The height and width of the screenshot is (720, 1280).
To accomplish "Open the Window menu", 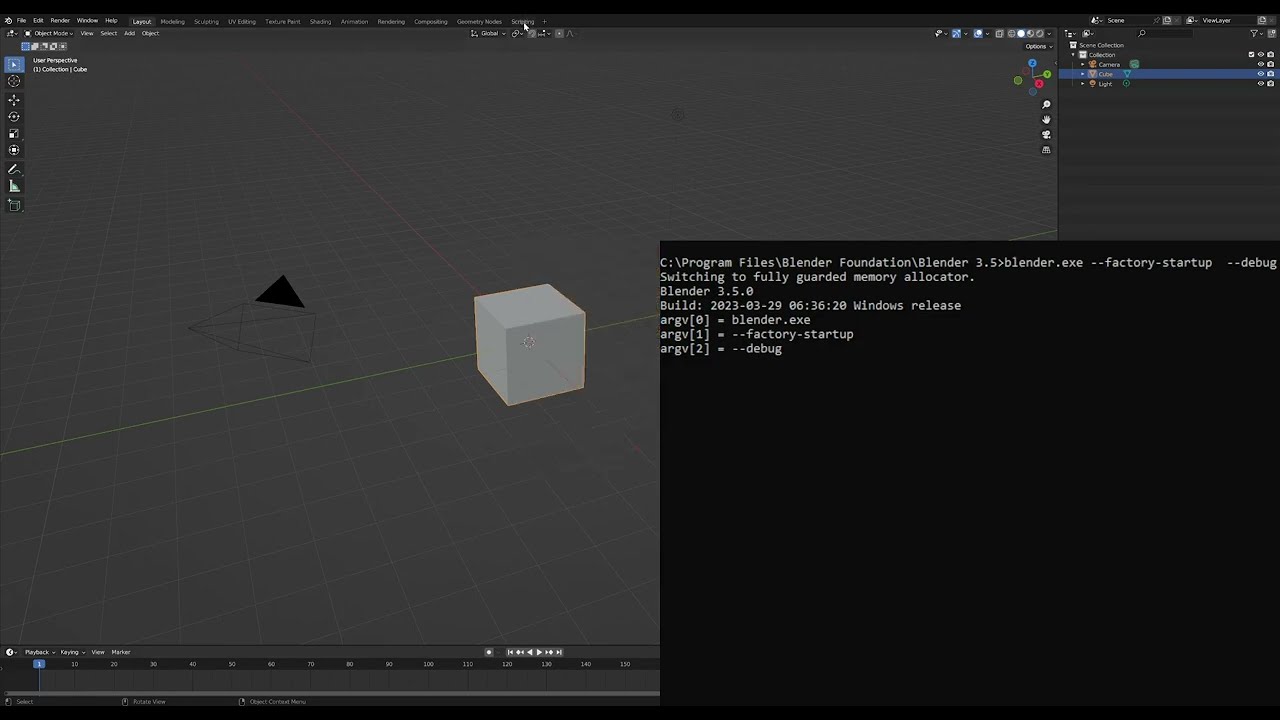I will pyautogui.click(x=87, y=21).
